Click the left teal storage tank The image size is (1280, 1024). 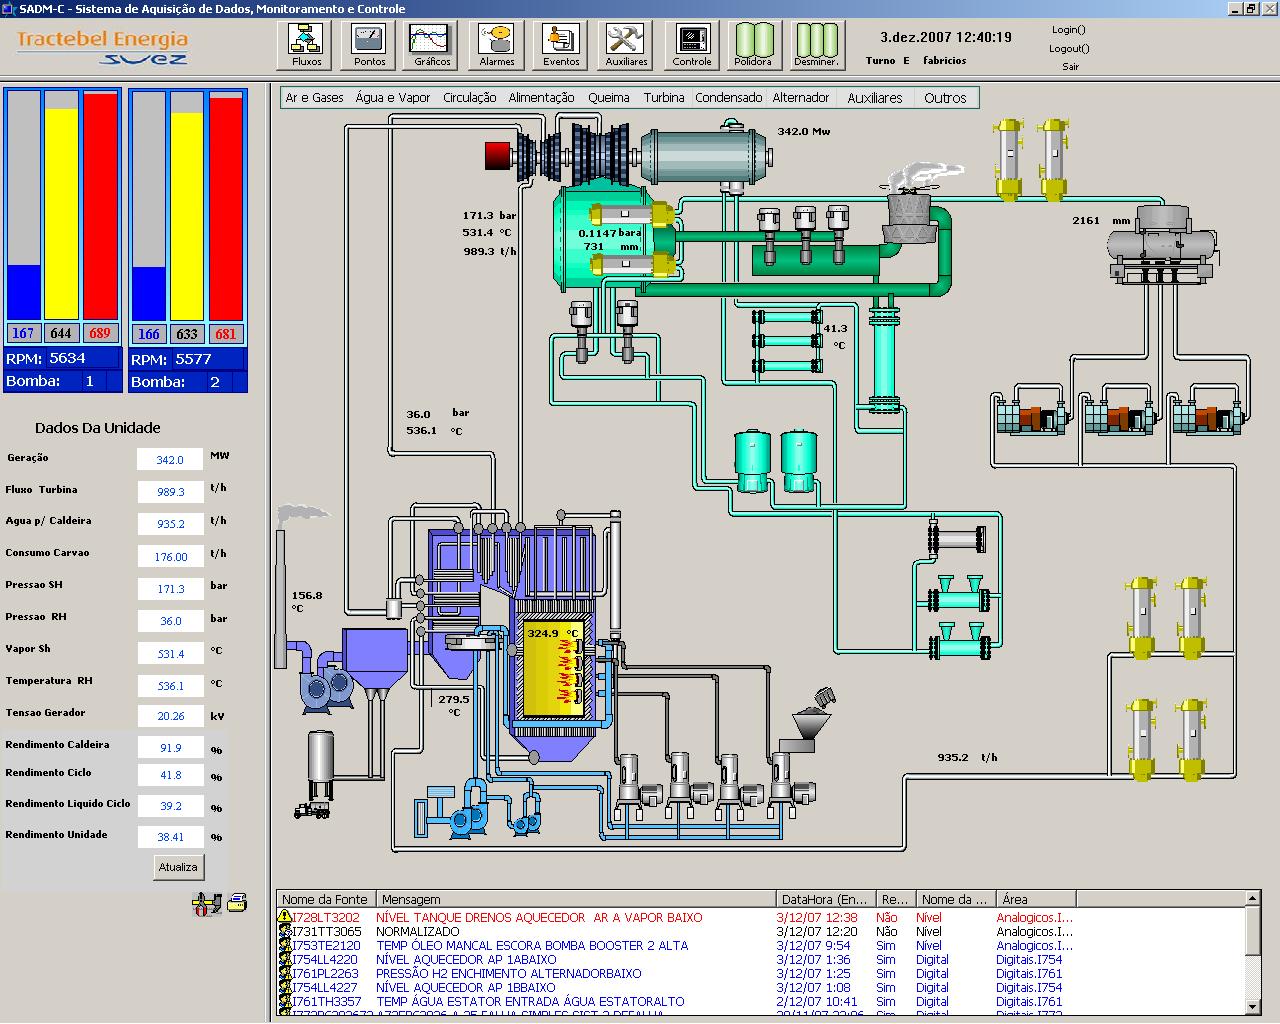coord(751,460)
